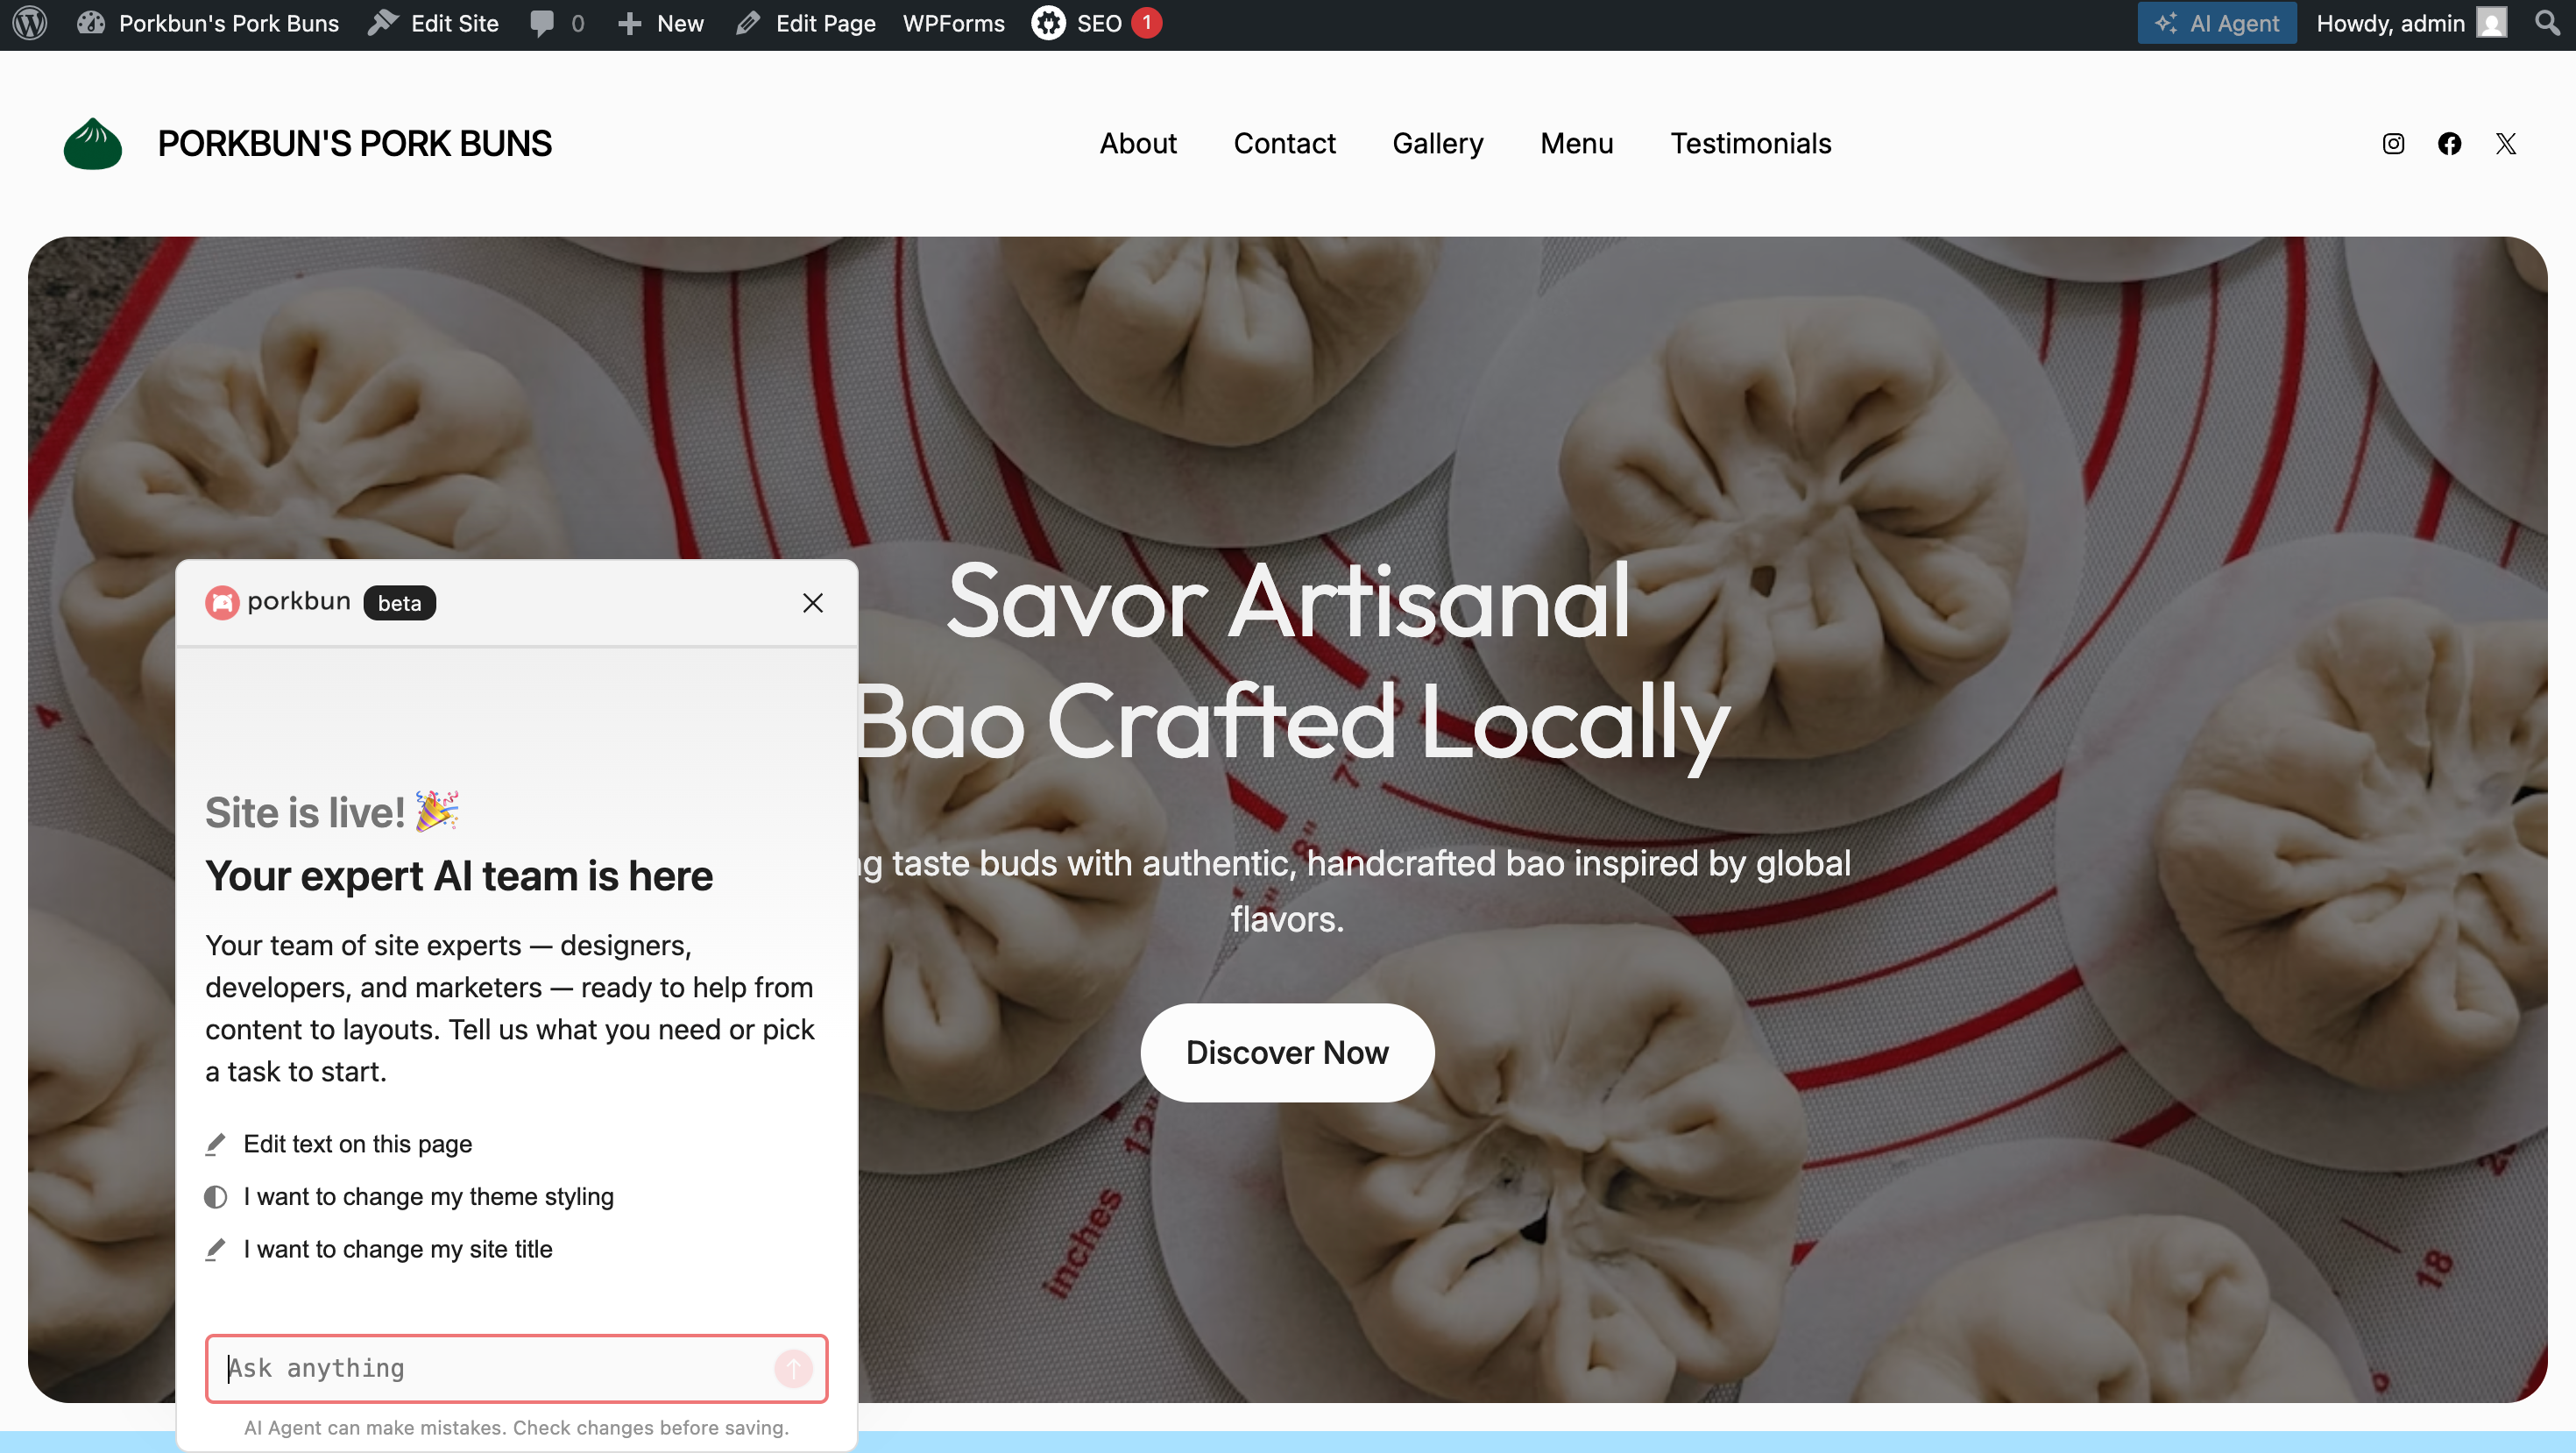Click the AI Agent mistakes disclaimer text
The image size is (2576, 1453).
tap(516, 1428)
